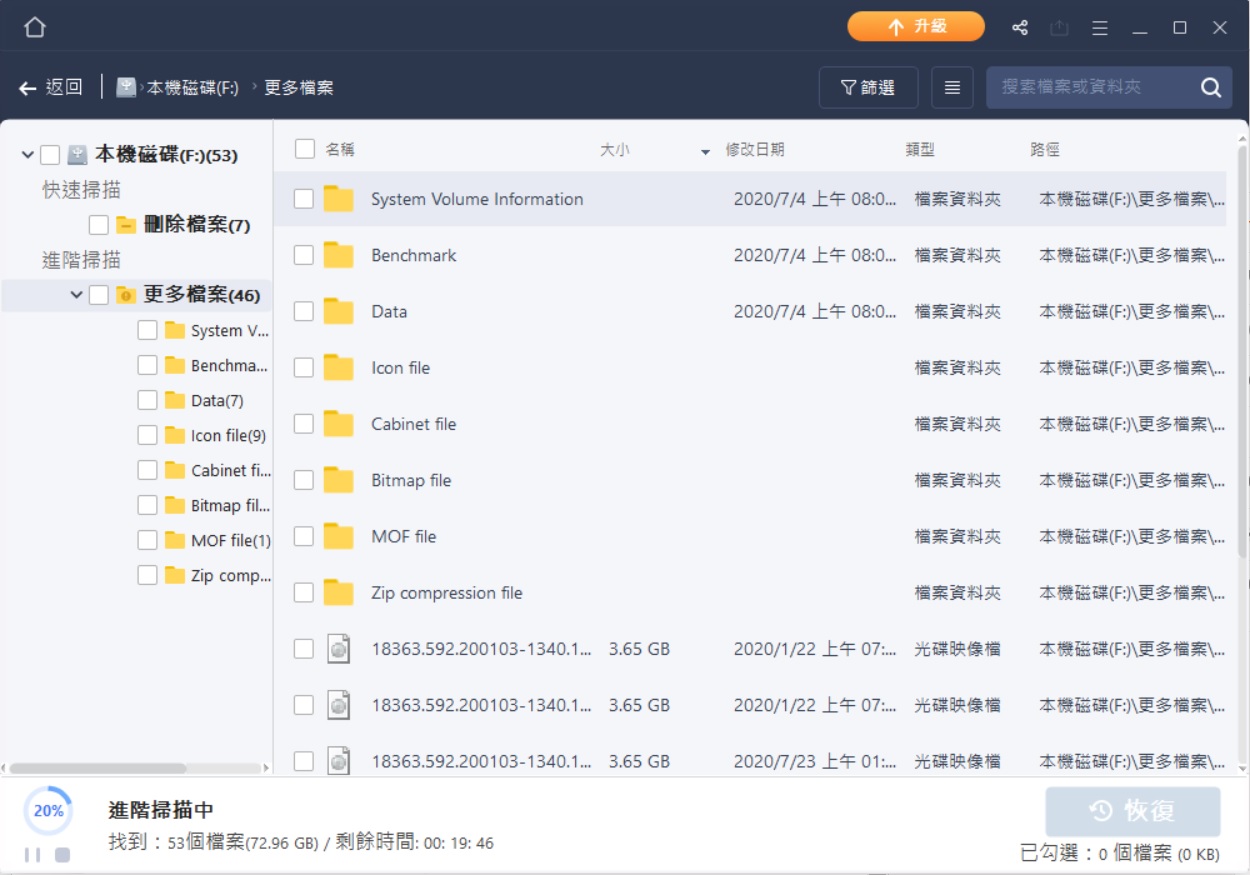The height and width of the screenshot is (875, 1250).
Task: Click the horizontal scrollbar thumb under the tree
Action: pos(97,768)
